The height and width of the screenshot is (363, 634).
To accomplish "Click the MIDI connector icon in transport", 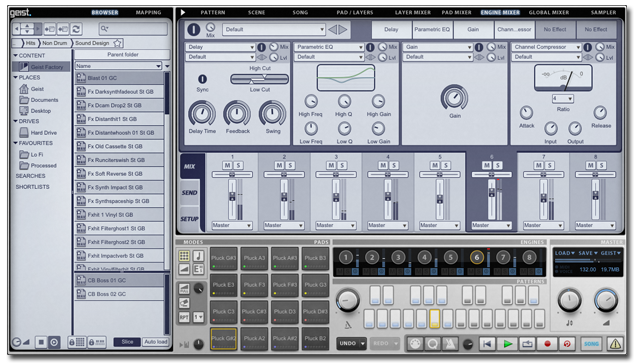I will [x=415, y=344].
